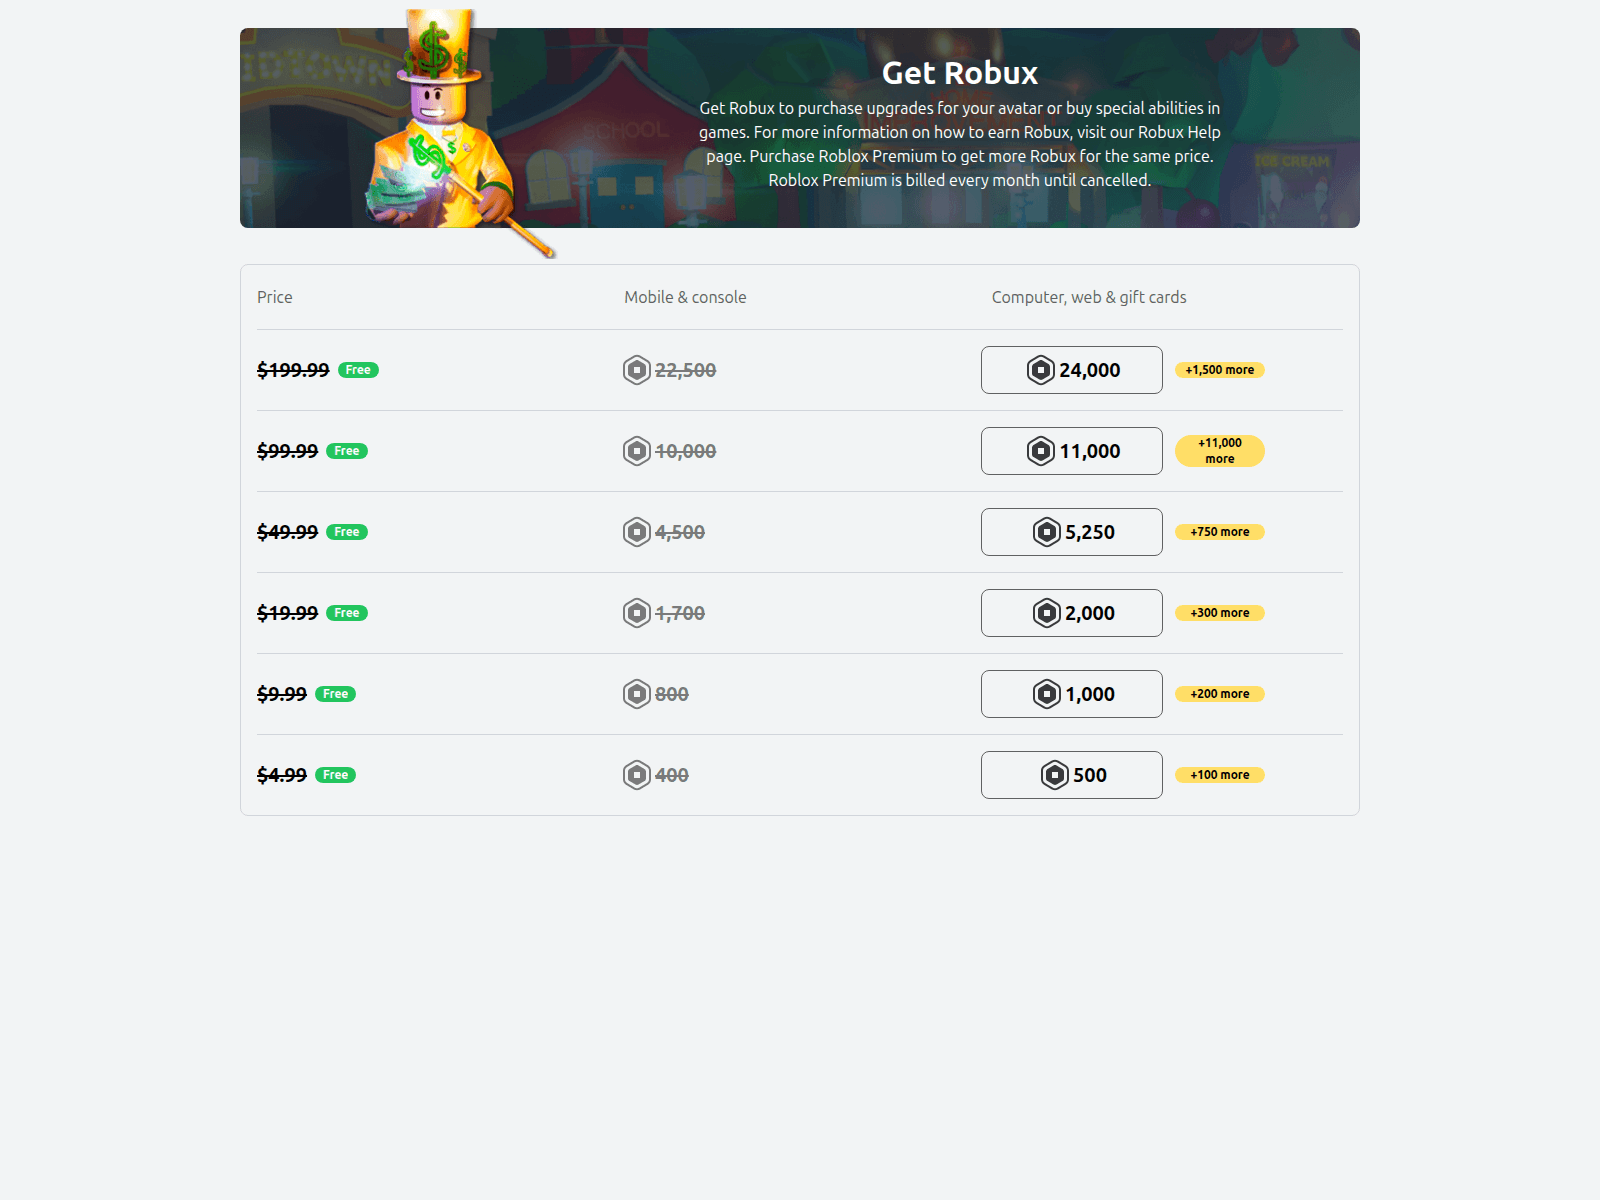The height and width of the screenshot is (1200, 1600).
Task: Click the Robux icon beside 22,500
Action: 637,370
